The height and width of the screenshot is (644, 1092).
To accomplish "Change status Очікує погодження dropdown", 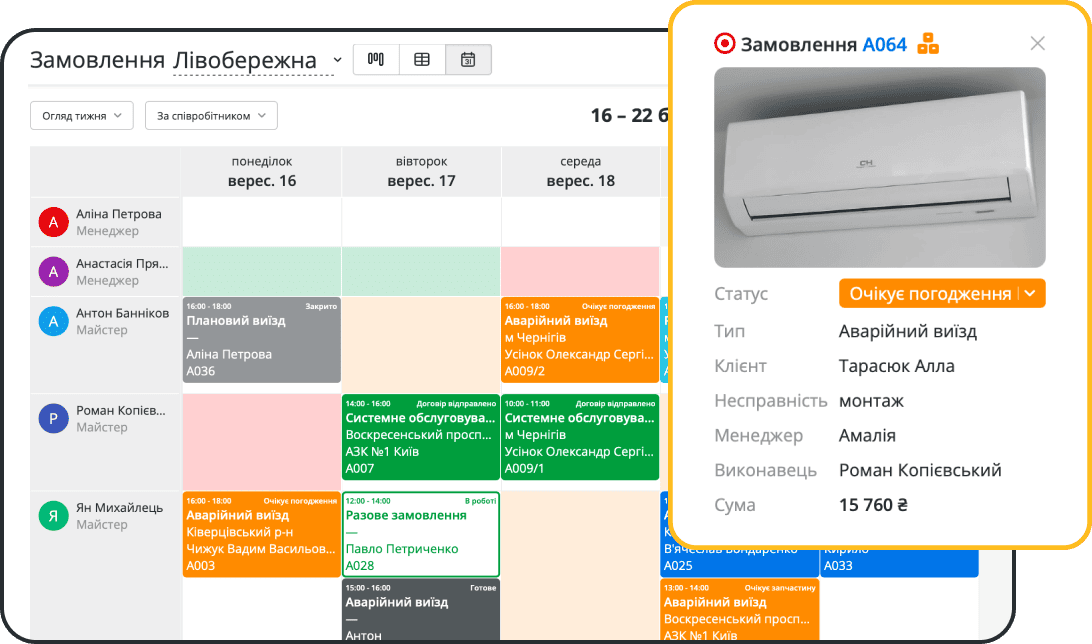I will pos(942,293).
